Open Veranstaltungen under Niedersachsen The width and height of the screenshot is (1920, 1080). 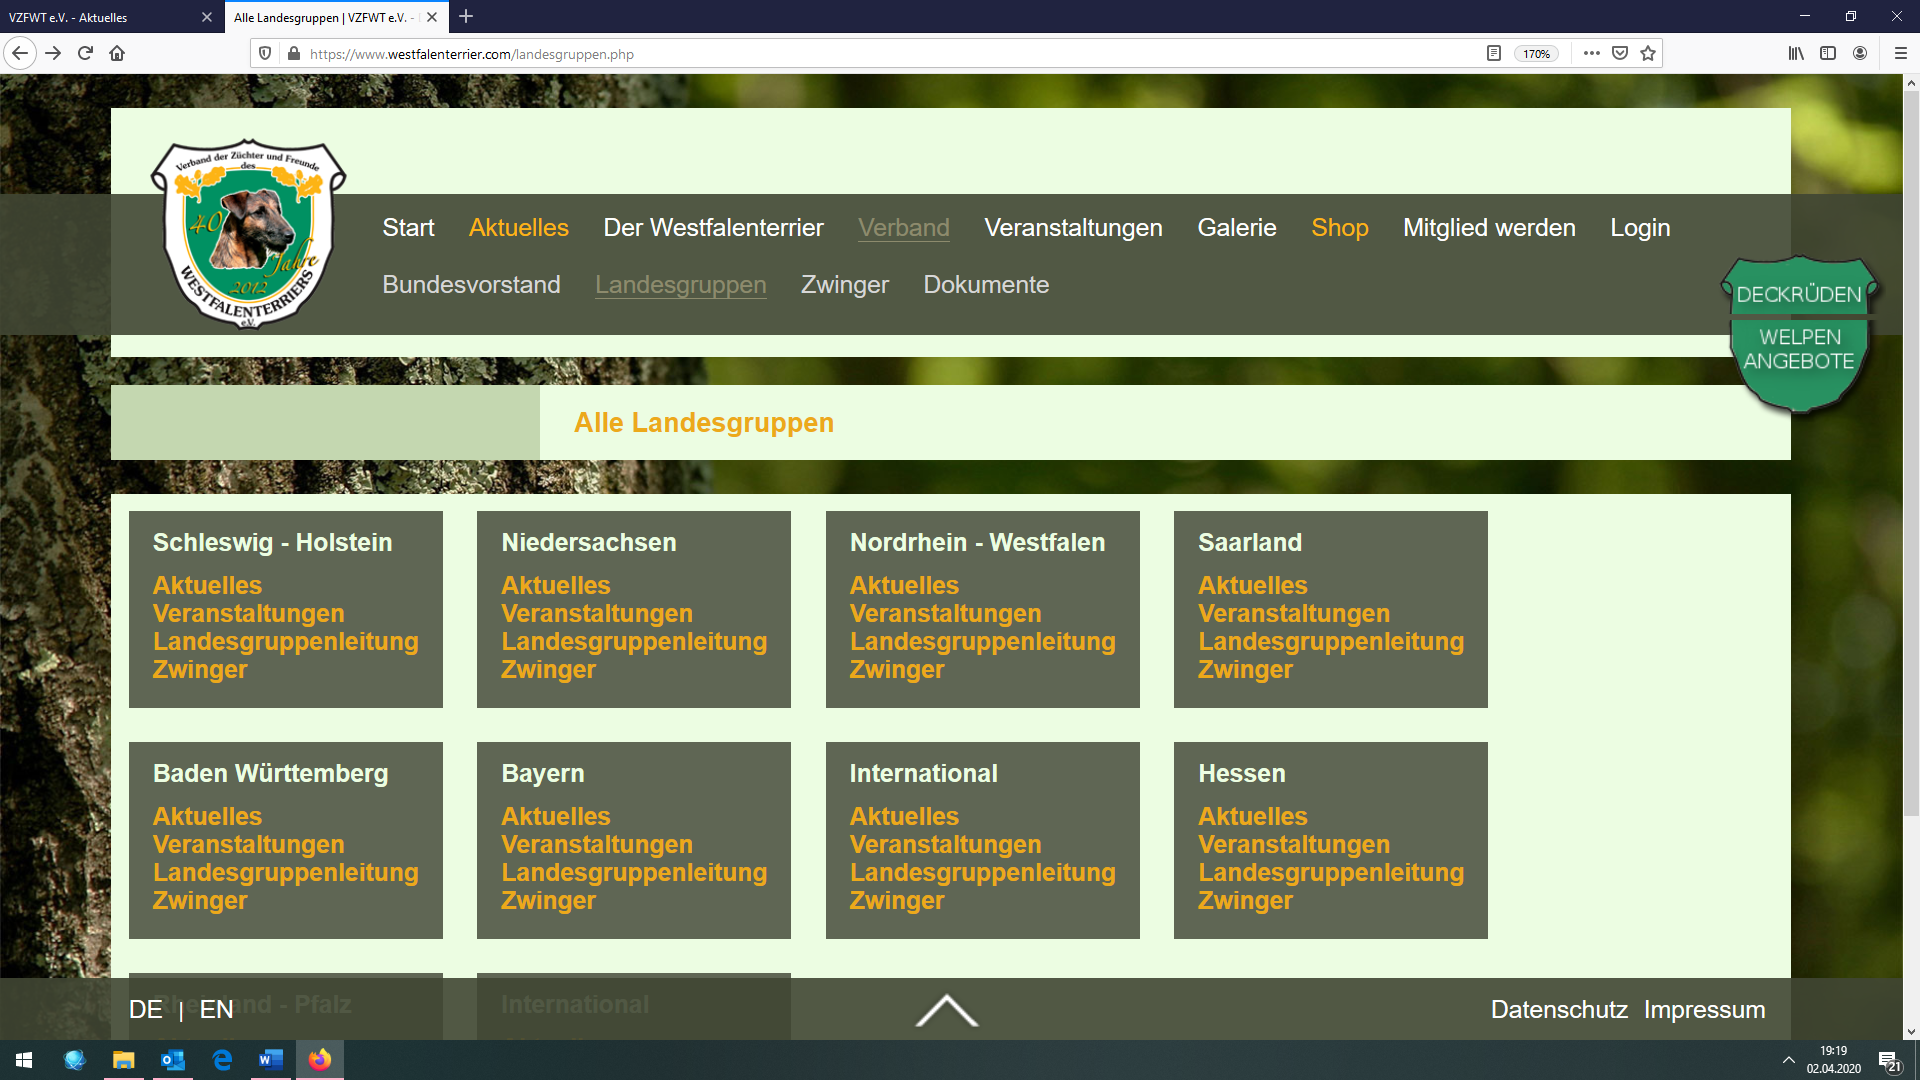pos(597,613)
